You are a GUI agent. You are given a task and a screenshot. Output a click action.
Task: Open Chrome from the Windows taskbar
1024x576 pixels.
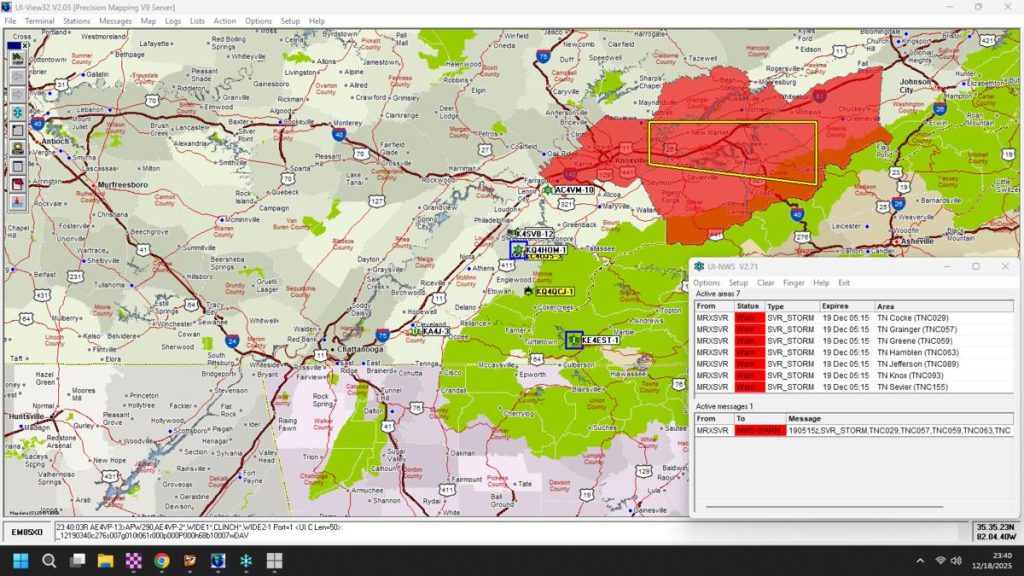161,560
